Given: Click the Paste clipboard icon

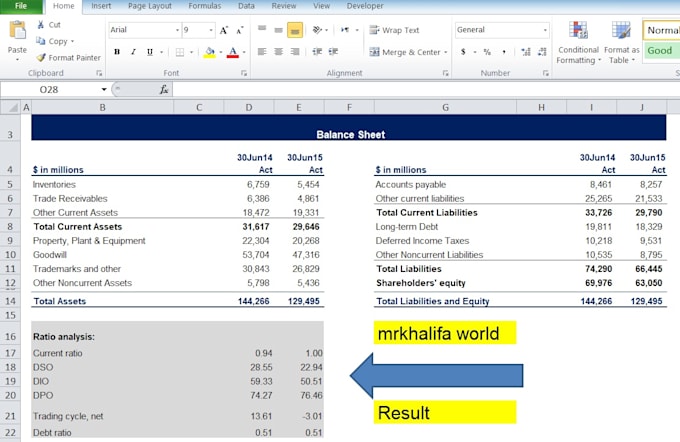Looking at the screenshot, I should click(x=17, y=31).
